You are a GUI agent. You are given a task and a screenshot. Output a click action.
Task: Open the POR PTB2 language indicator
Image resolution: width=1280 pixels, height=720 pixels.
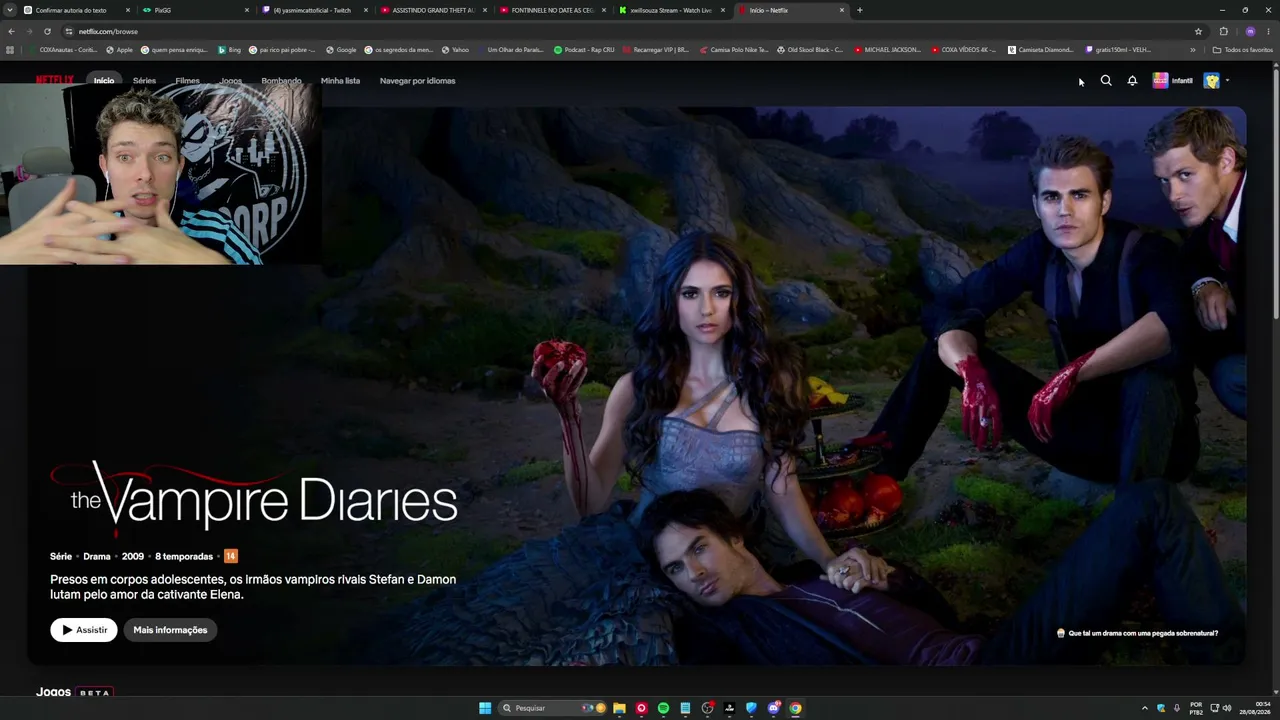(1196, 708)
